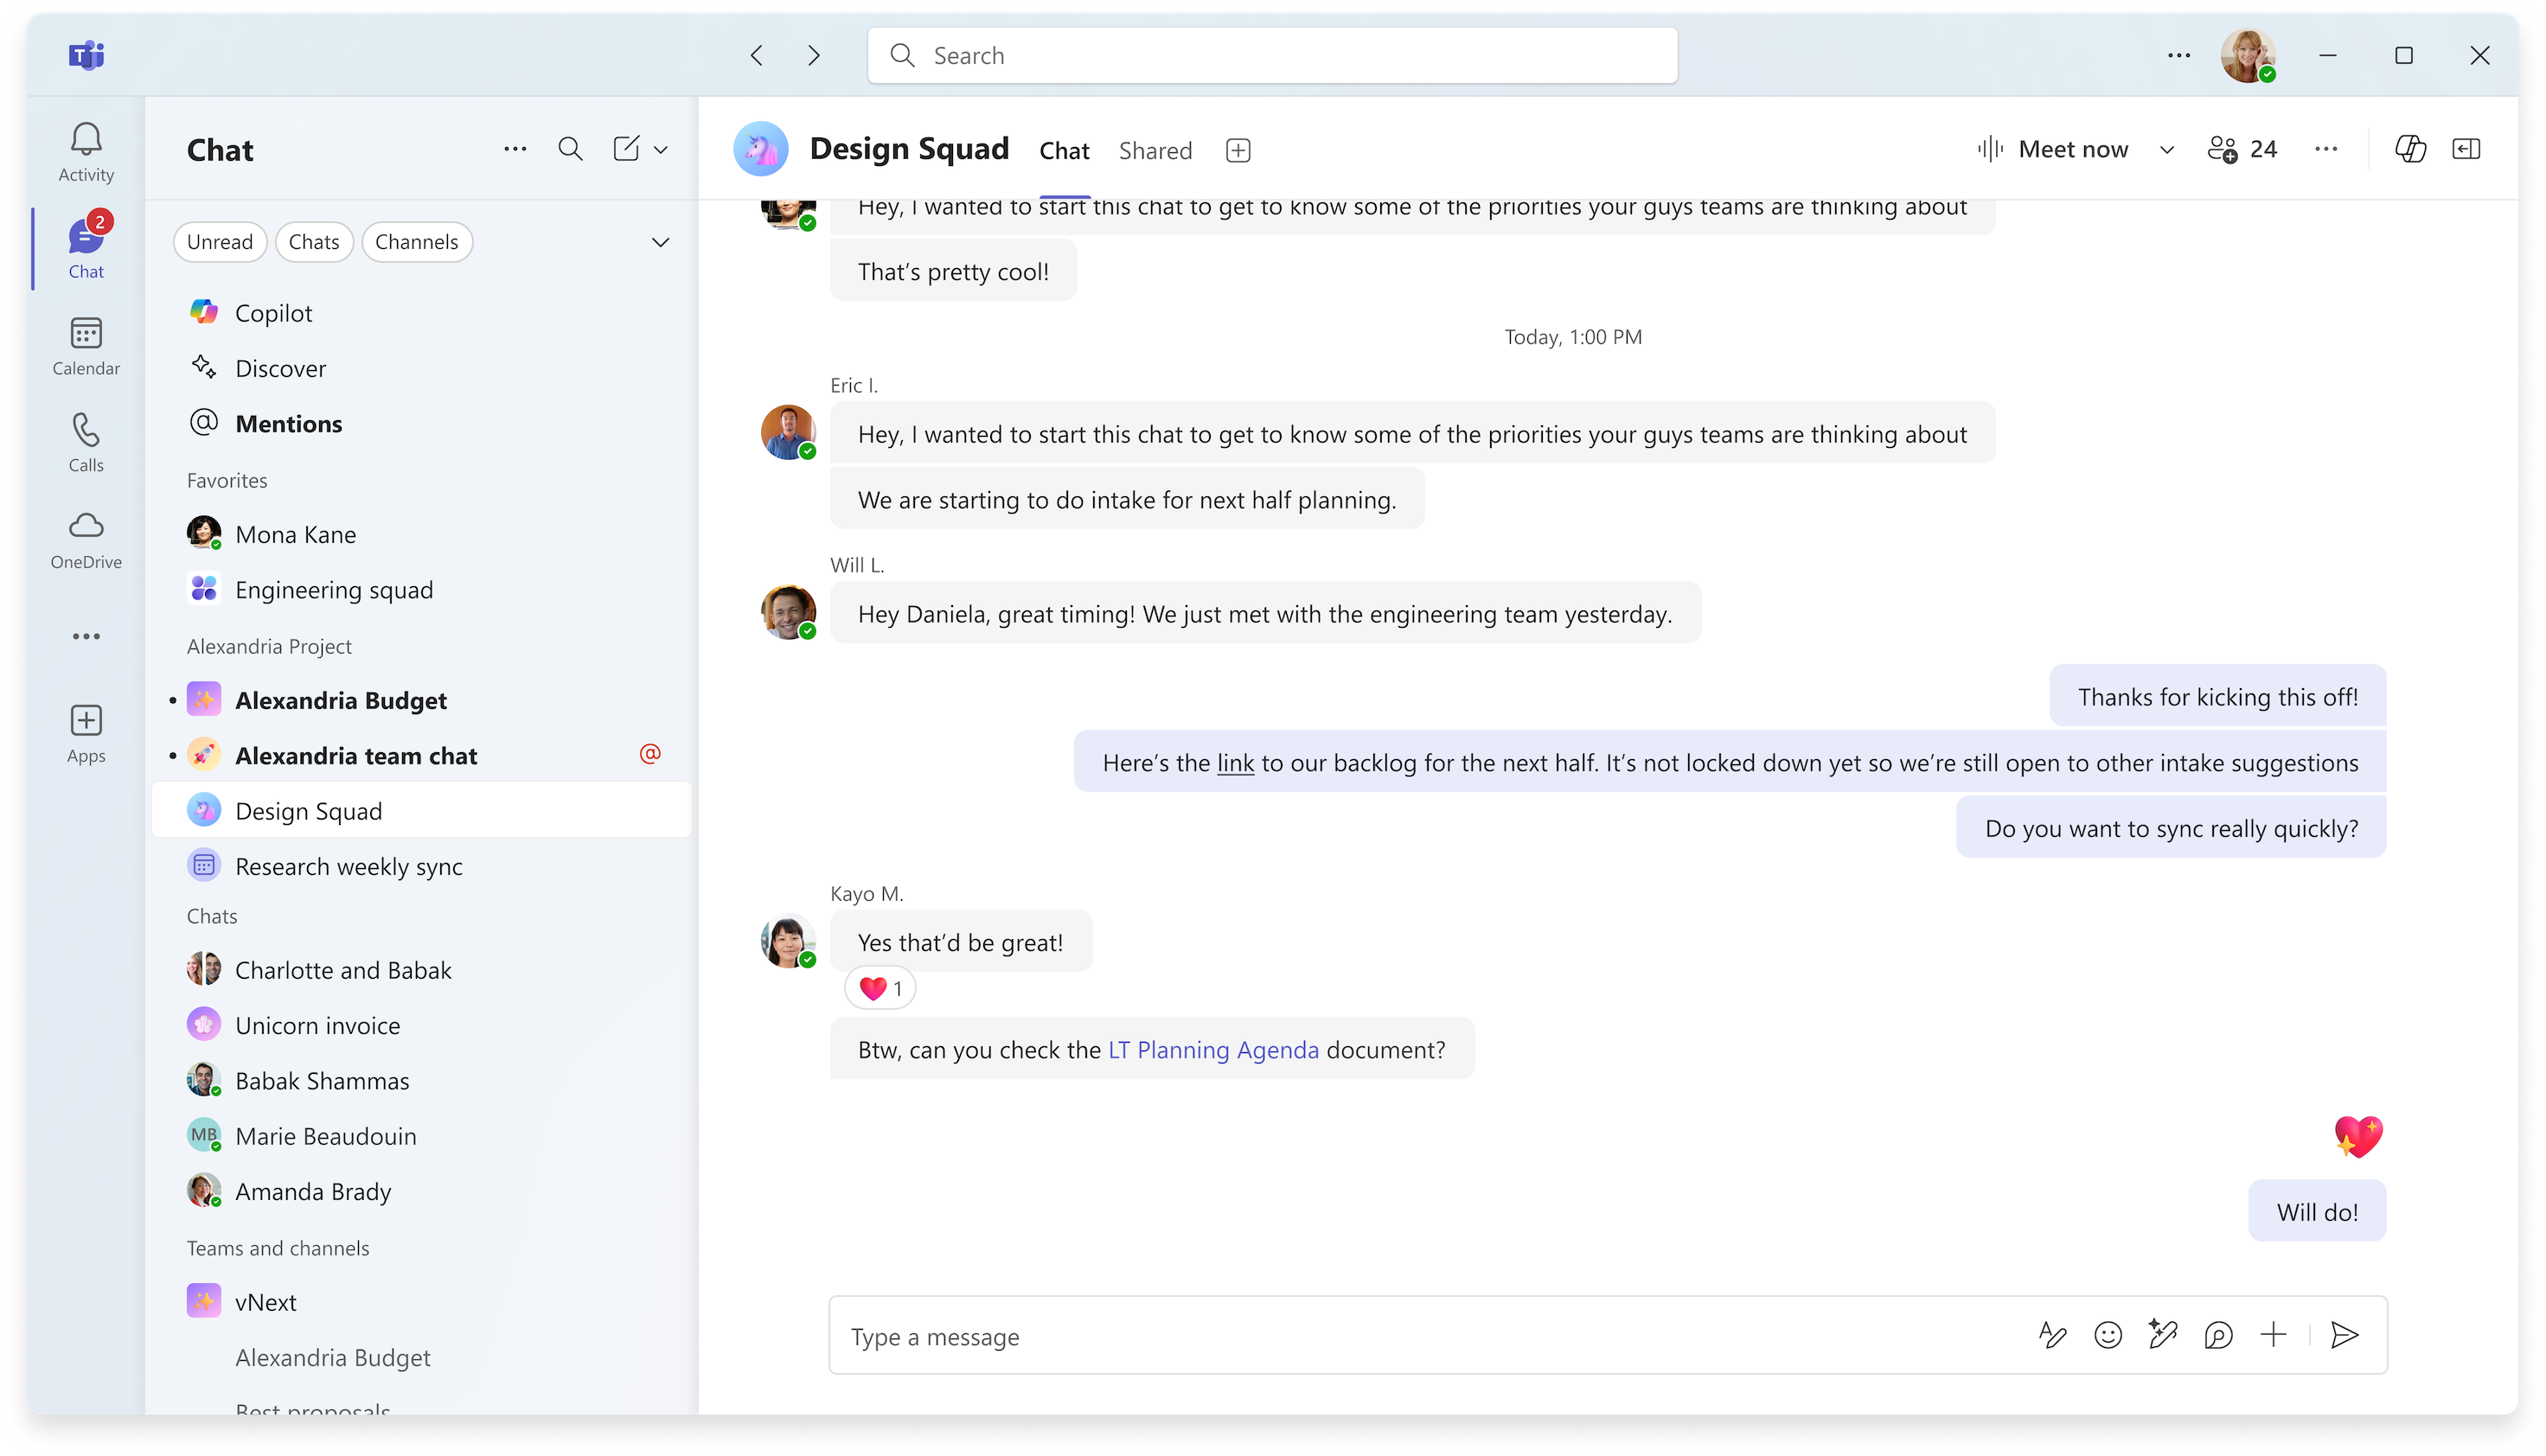
Task: Toggle the Unread filter chip
Action: (219, 241)
